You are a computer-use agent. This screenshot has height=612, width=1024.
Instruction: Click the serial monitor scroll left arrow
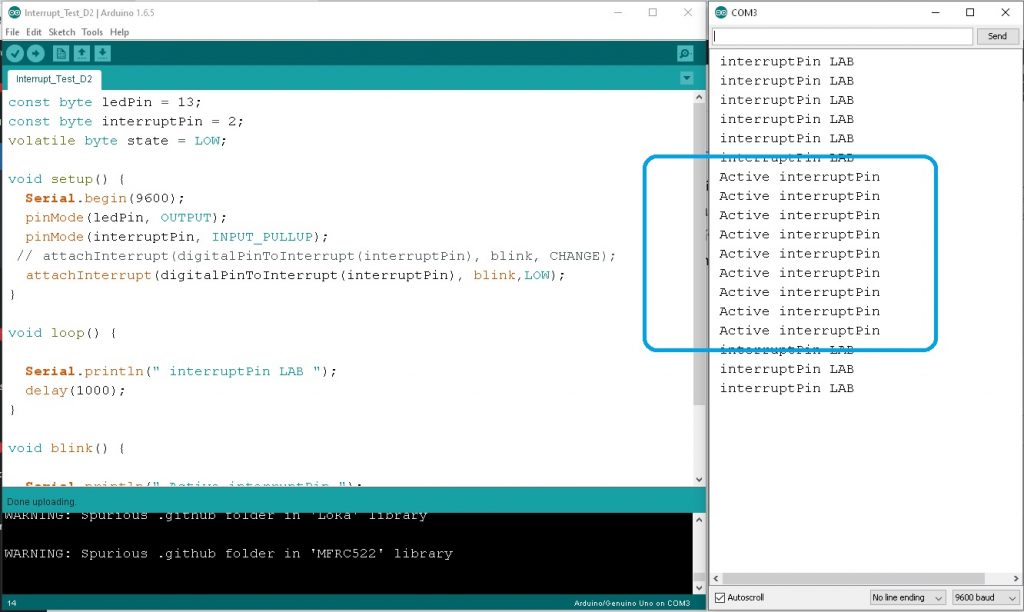[716, 579]
